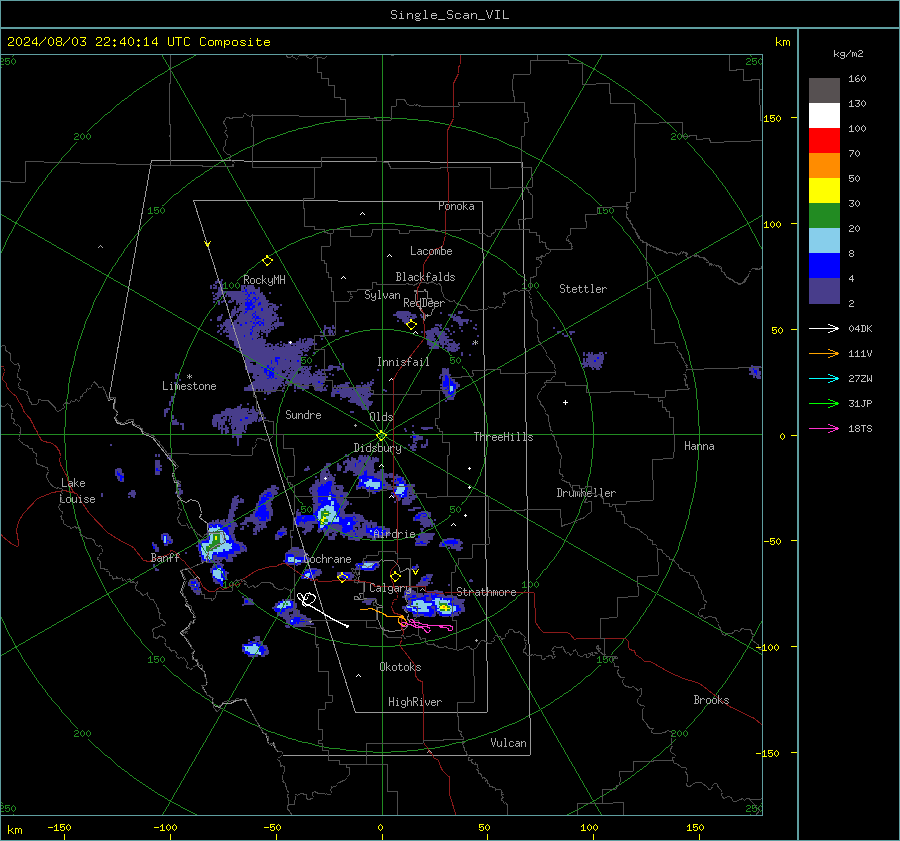Click the green 31JP track arrow in legend
The height and width of the screenshot is (841, 900).
(824, 404)
